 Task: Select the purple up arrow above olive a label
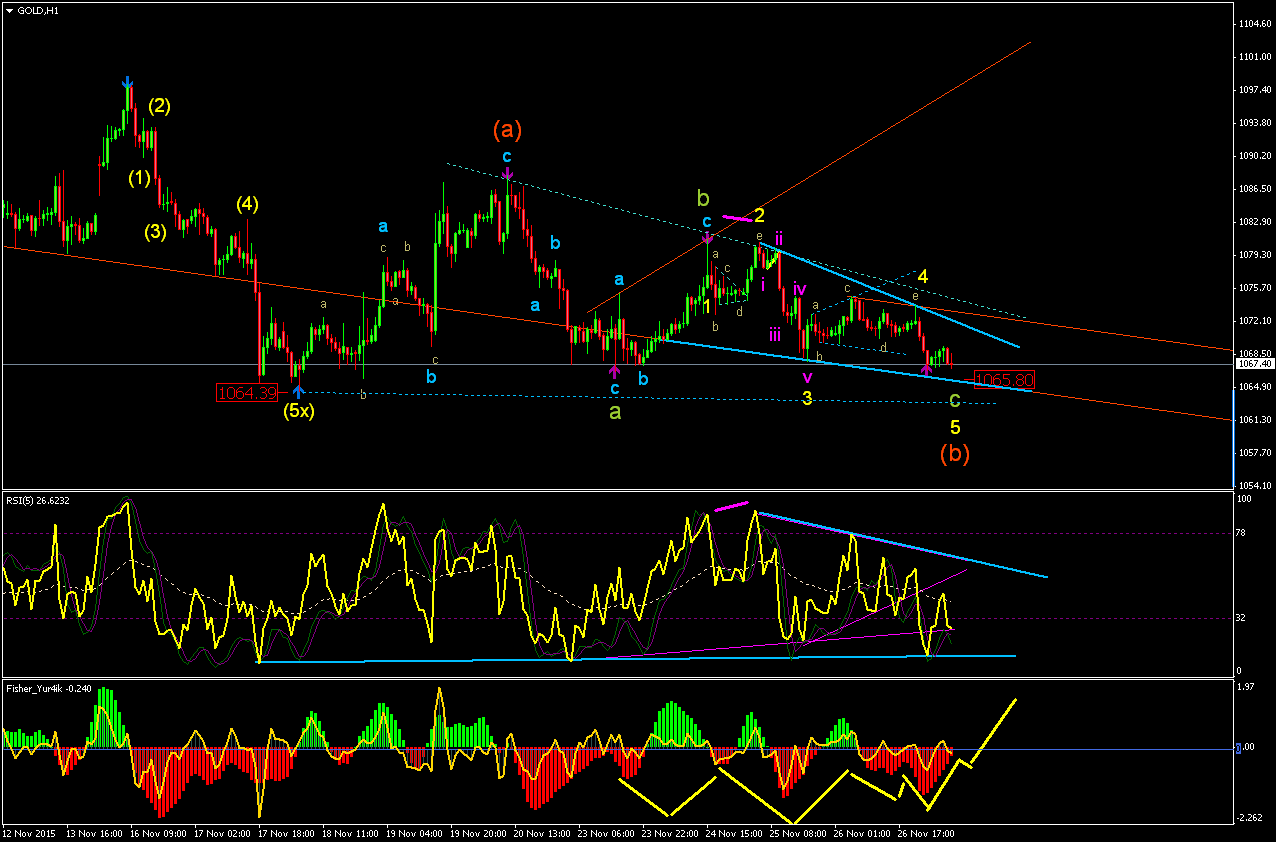coord(614,373)
